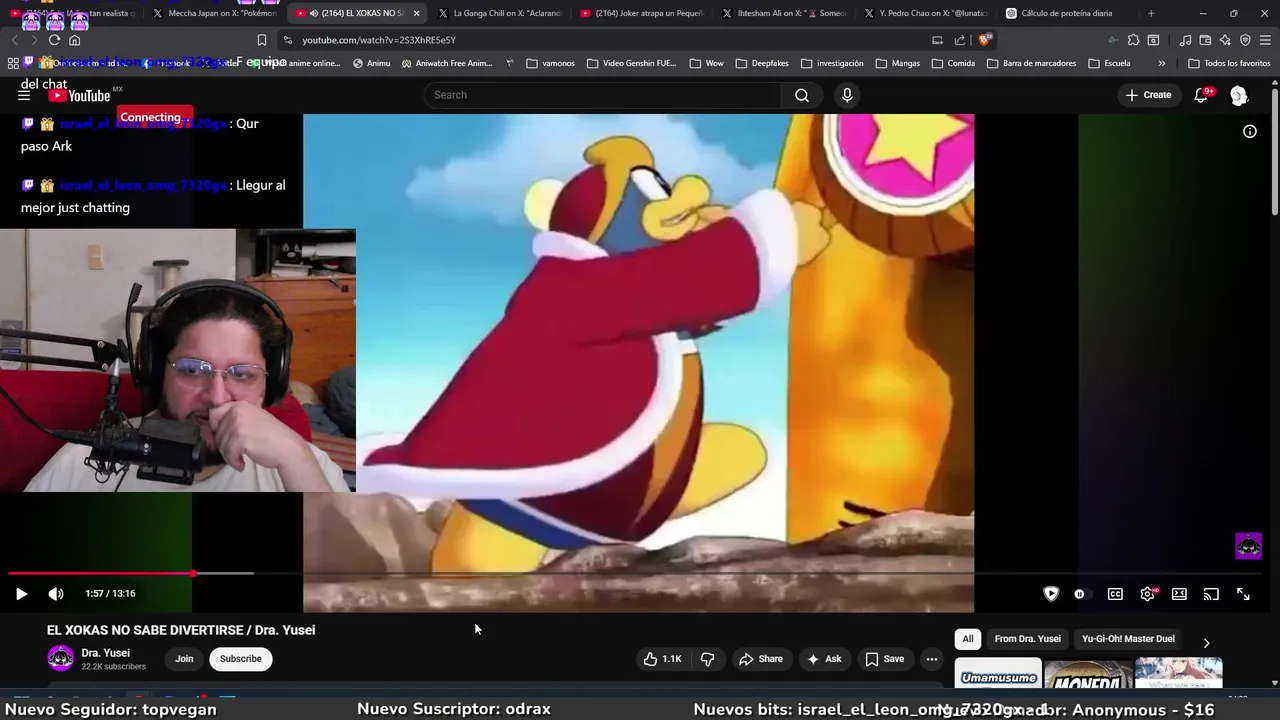Screen dimensions: 1280x720
Task: Click the Dra. Yusei channel avatar
Action: point(60,658)
